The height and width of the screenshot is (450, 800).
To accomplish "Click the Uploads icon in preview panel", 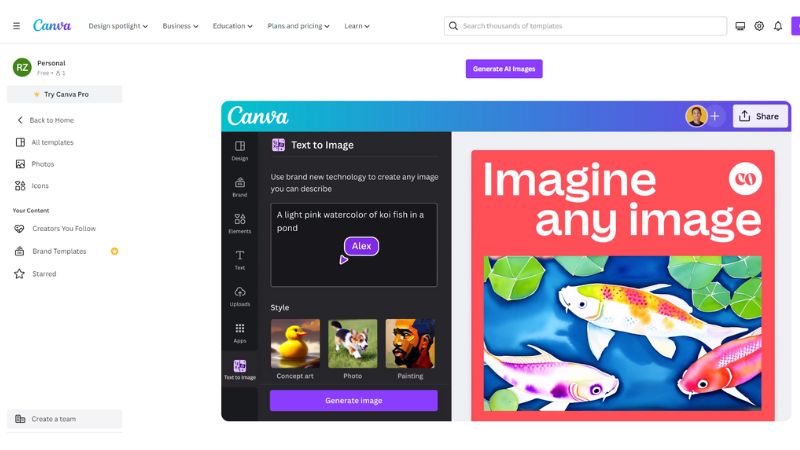I will [240, 296].
